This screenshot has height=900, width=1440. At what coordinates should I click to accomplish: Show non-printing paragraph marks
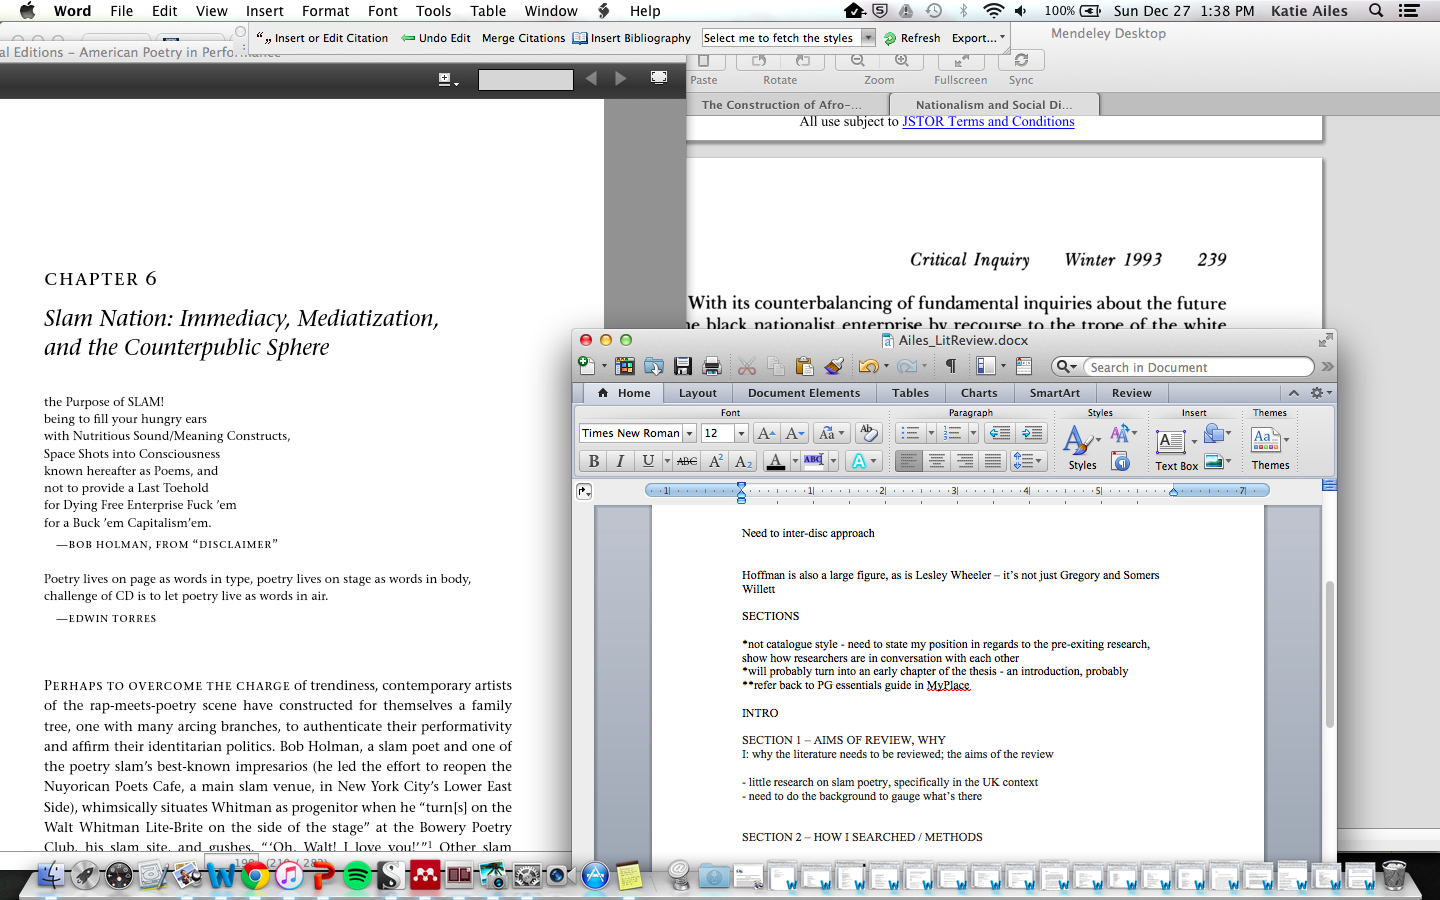[951, 367]
